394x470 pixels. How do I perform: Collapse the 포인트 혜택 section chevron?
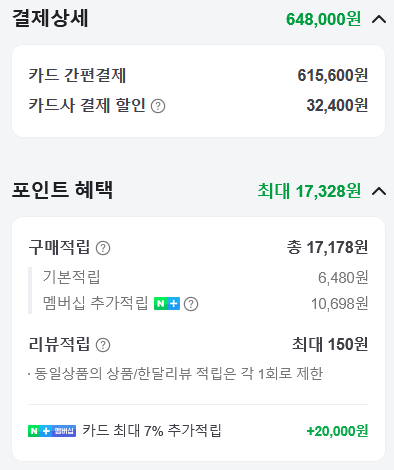click(379, 191)
